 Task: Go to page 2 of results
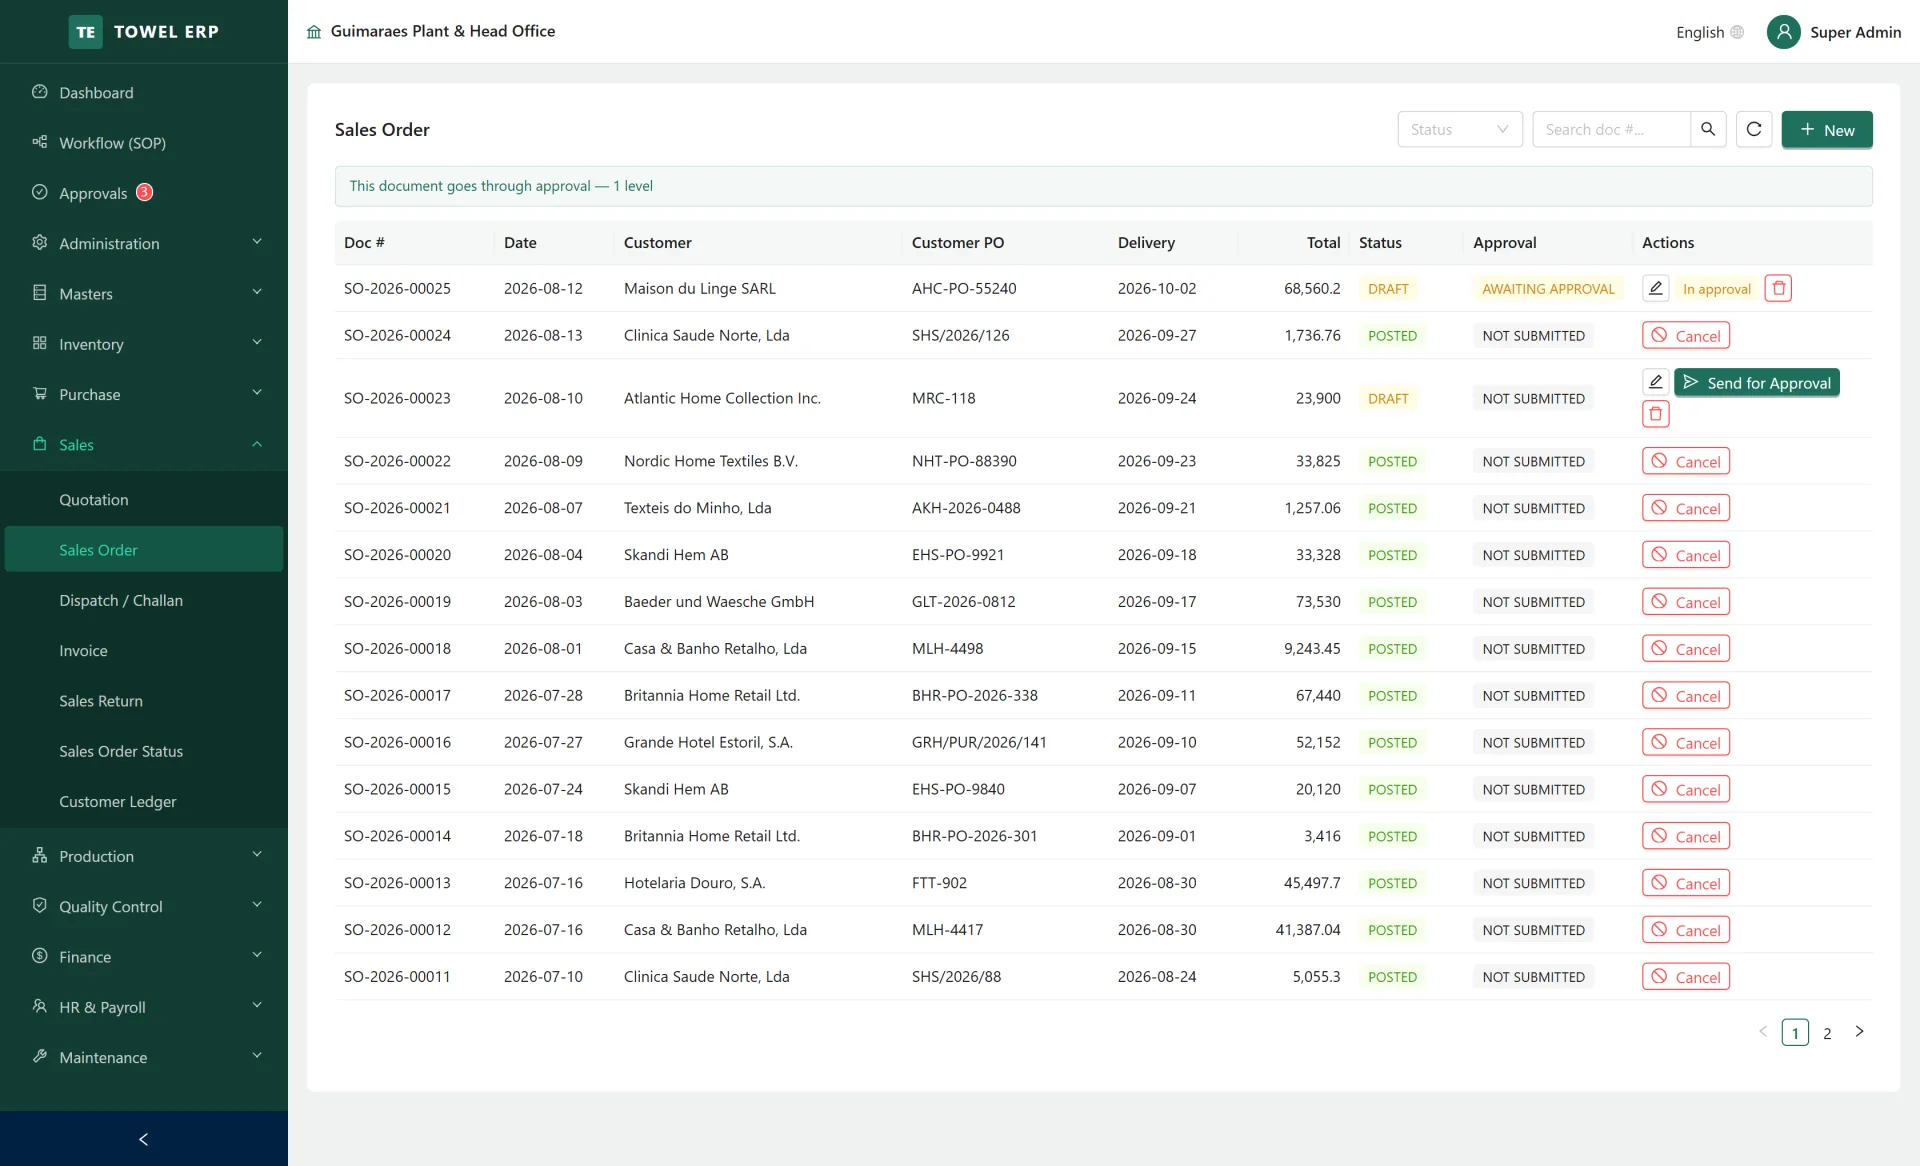(1827, 1033)
